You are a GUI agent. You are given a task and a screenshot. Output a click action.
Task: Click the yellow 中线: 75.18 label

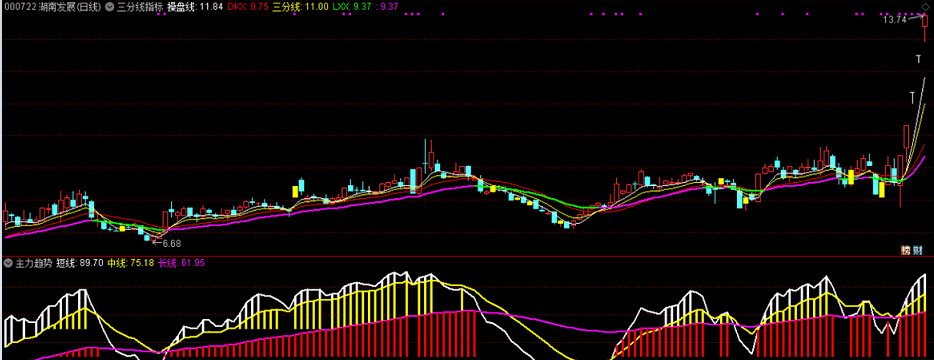click(130, 263)
